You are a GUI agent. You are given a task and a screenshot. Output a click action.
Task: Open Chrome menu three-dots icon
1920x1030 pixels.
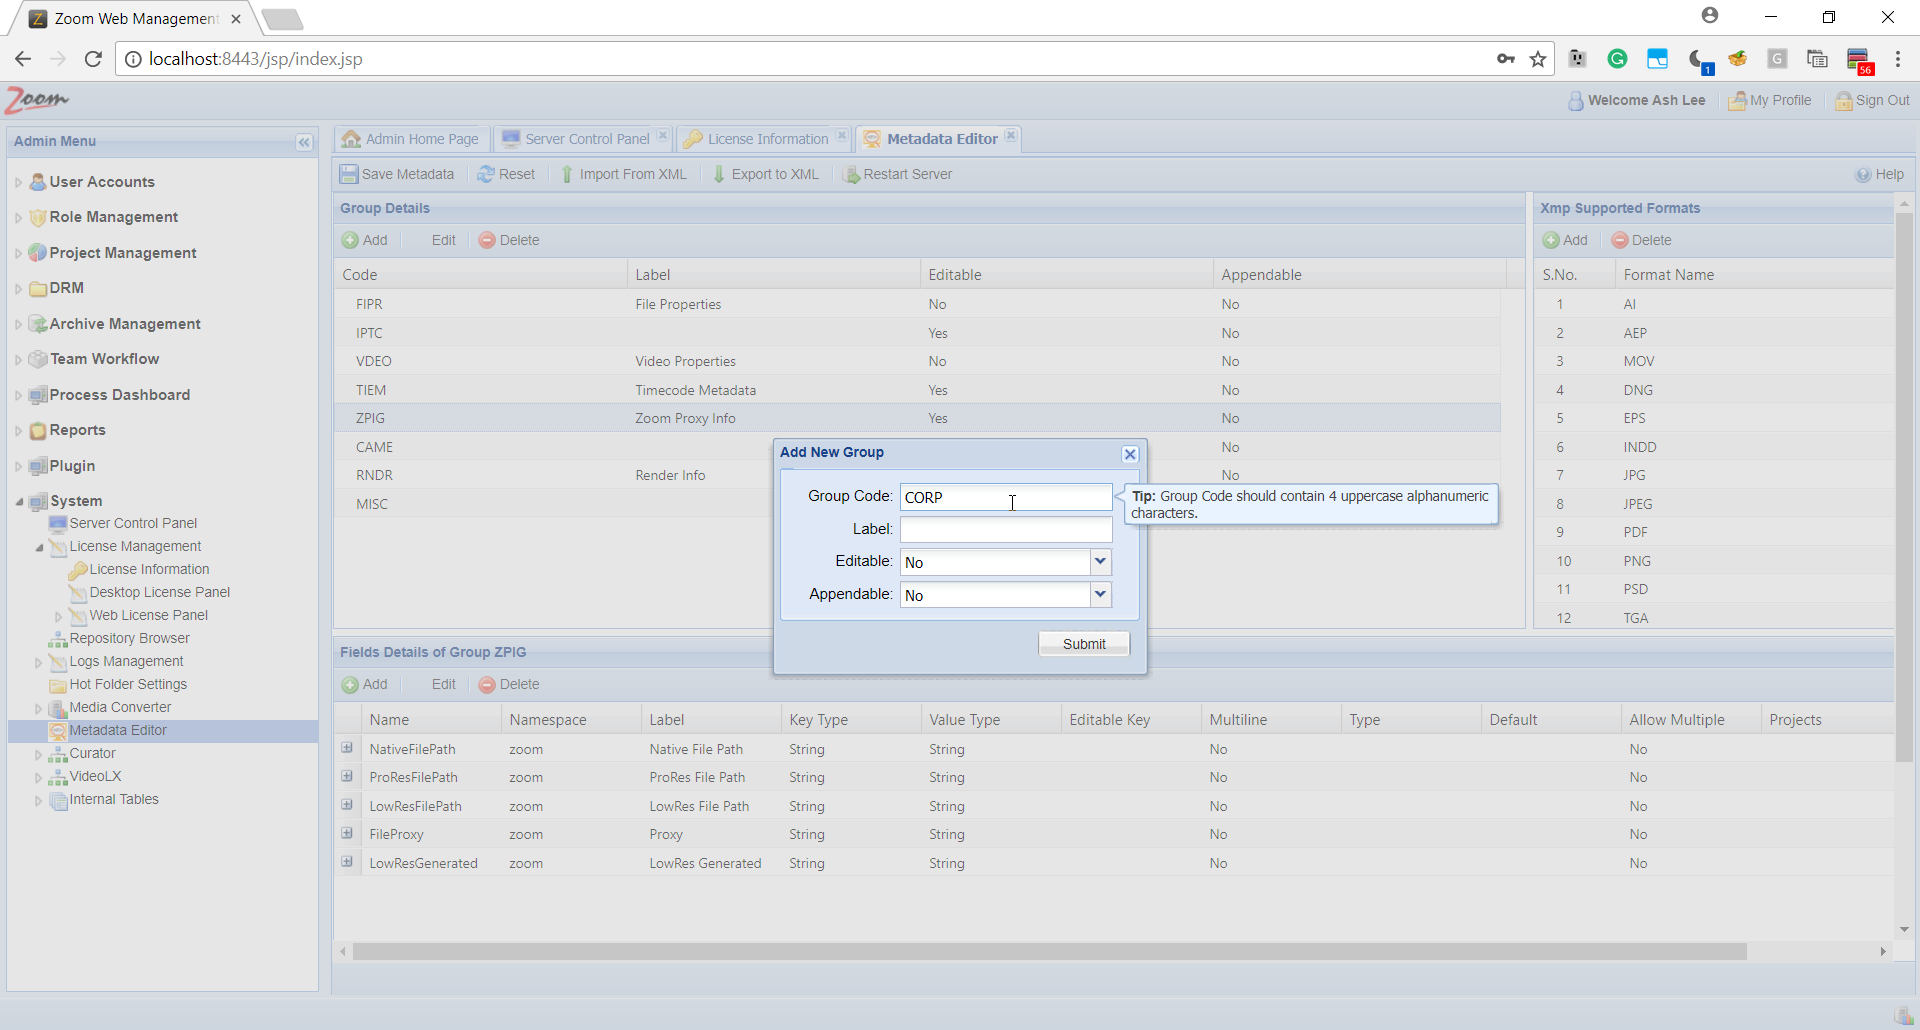coord(1897,59)
